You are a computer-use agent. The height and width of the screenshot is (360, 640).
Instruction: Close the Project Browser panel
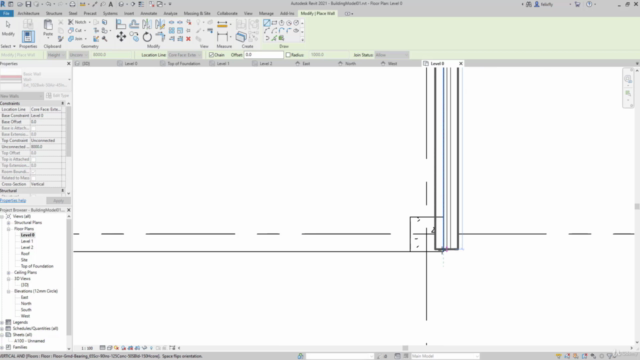point(69,210)
